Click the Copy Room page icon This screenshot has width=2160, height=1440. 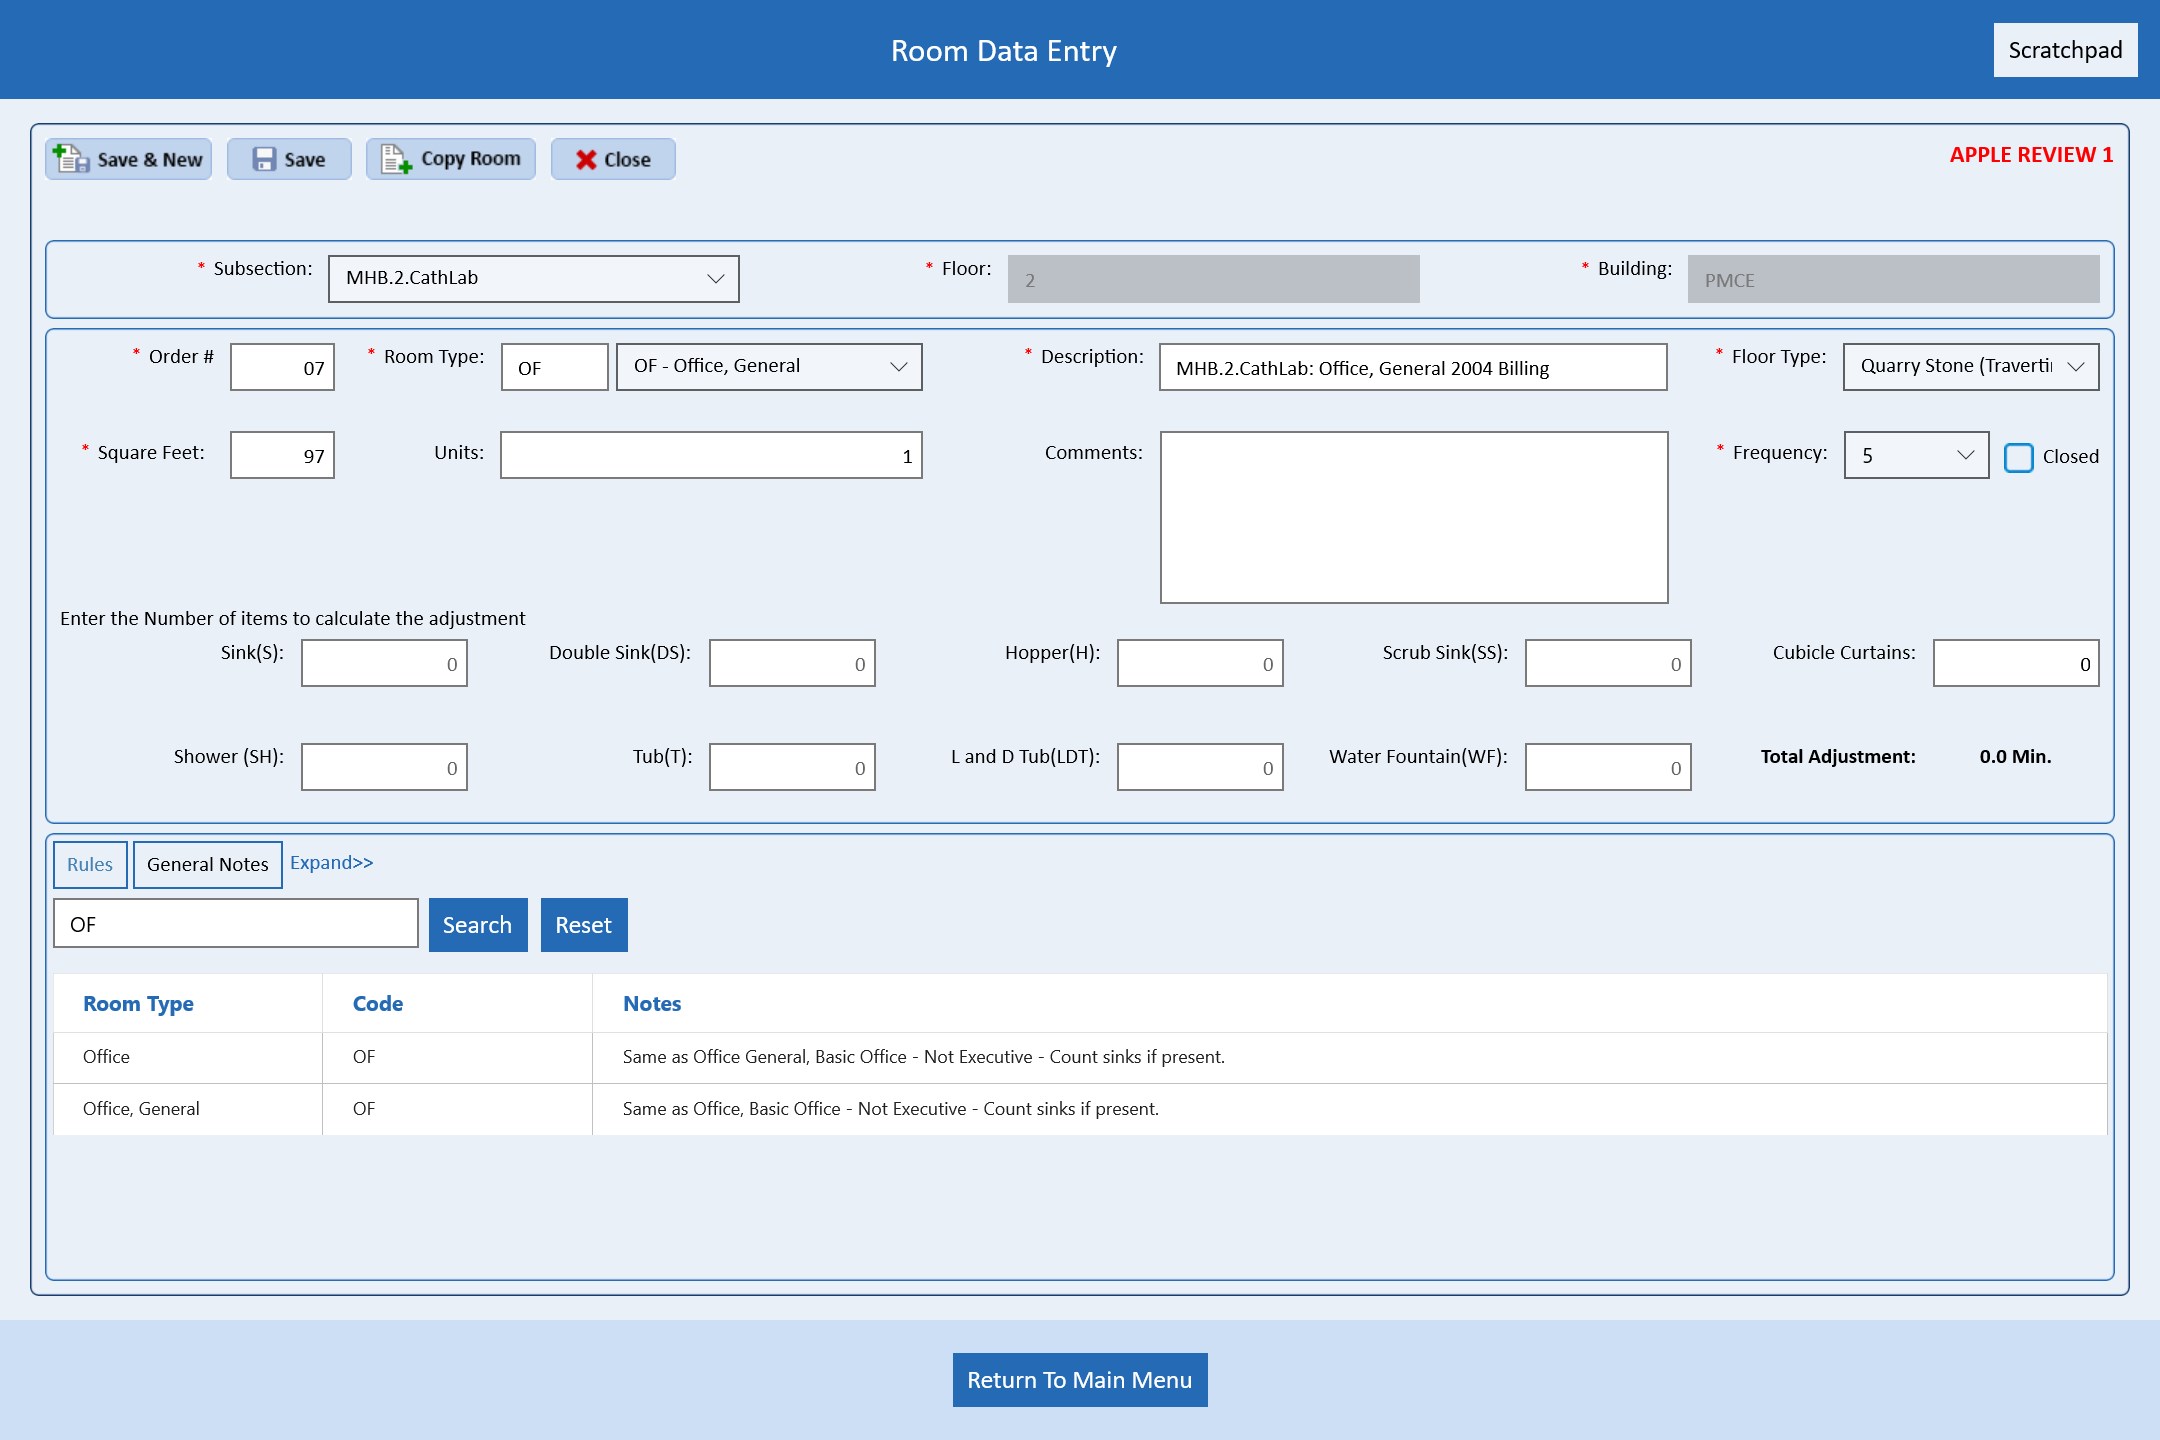396,159
